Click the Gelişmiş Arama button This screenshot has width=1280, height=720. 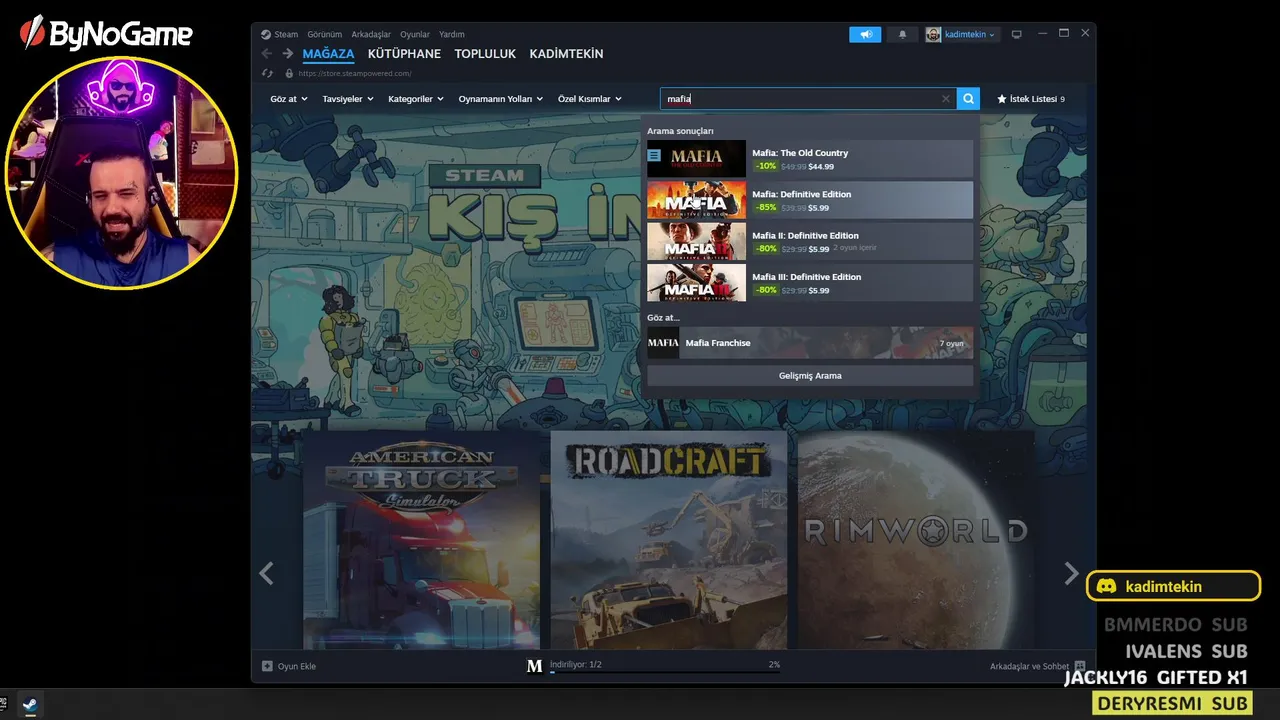click(810, 376)
